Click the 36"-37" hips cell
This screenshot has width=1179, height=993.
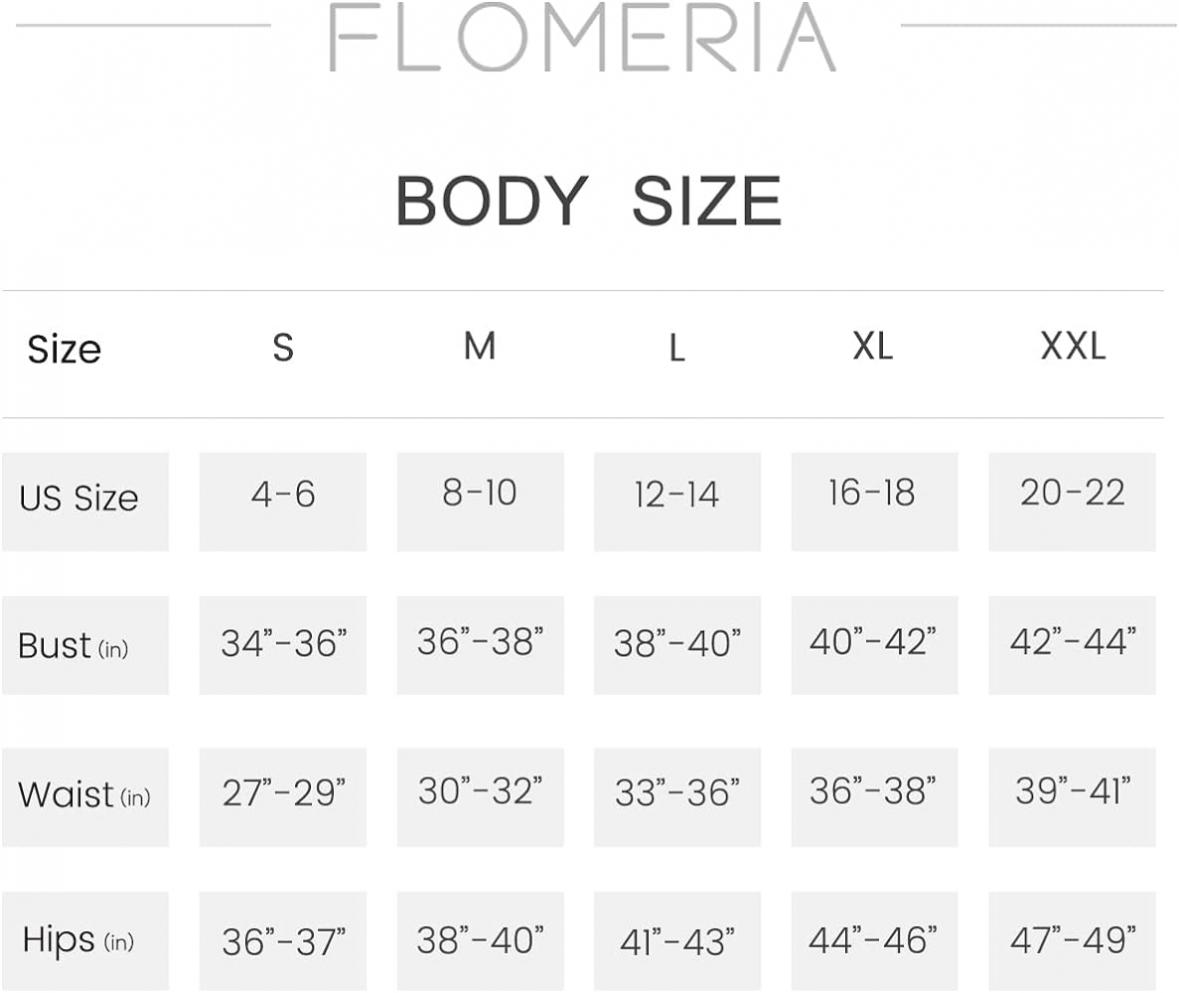[x=283, y=941]
